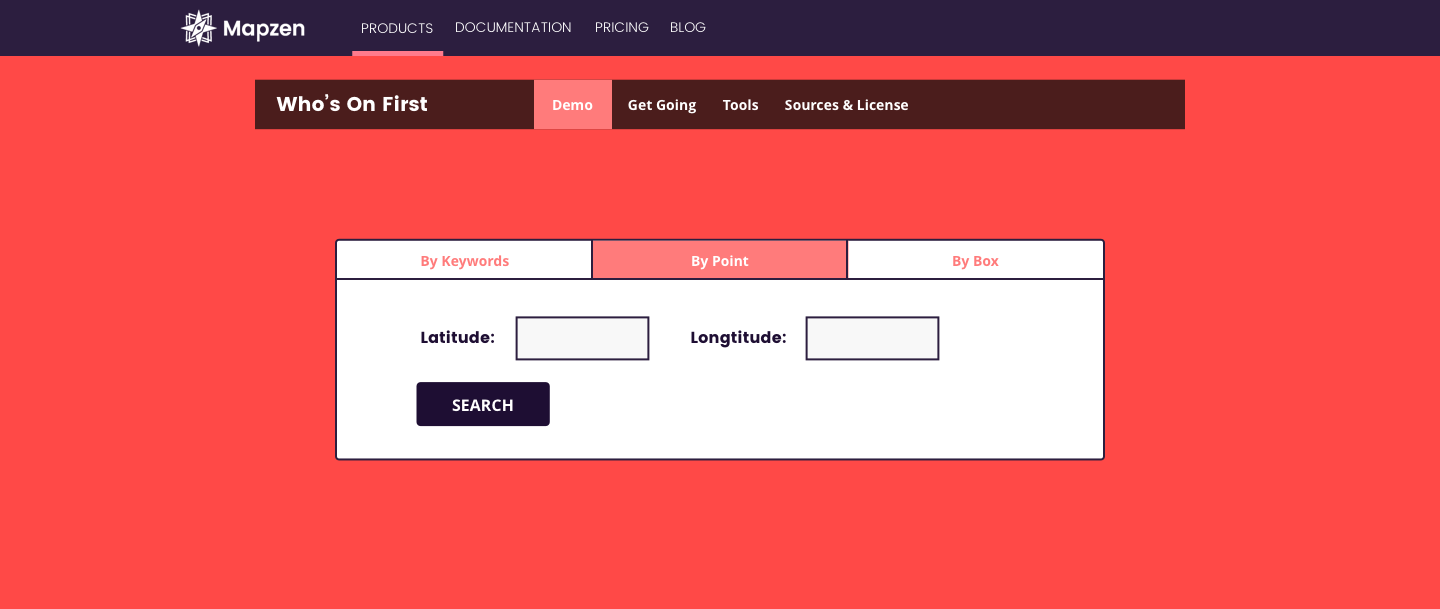This screenshot has height=609, width=1440.
Task: Focus the Latitude input field
Action: pyautogui.click(x=582, y=338)
